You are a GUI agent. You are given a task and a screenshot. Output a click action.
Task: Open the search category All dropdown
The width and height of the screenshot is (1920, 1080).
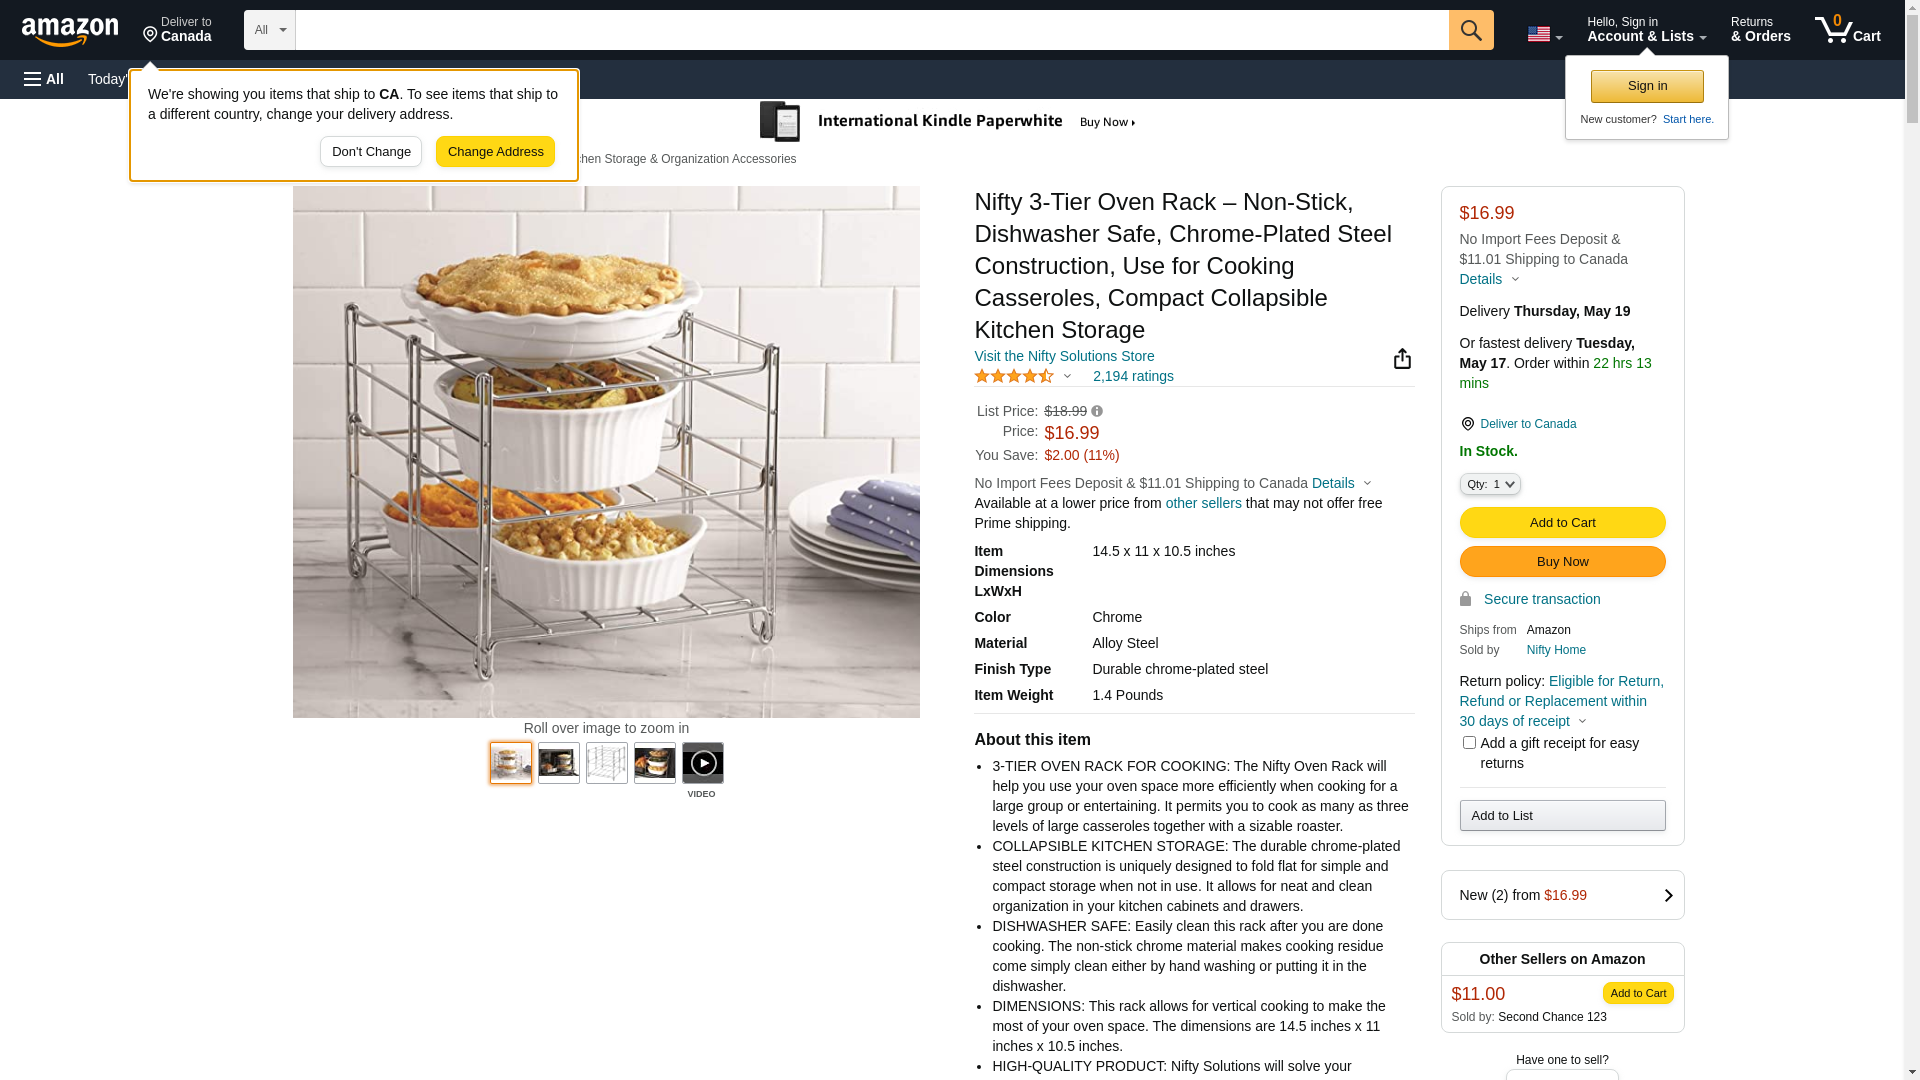[270, 30]
